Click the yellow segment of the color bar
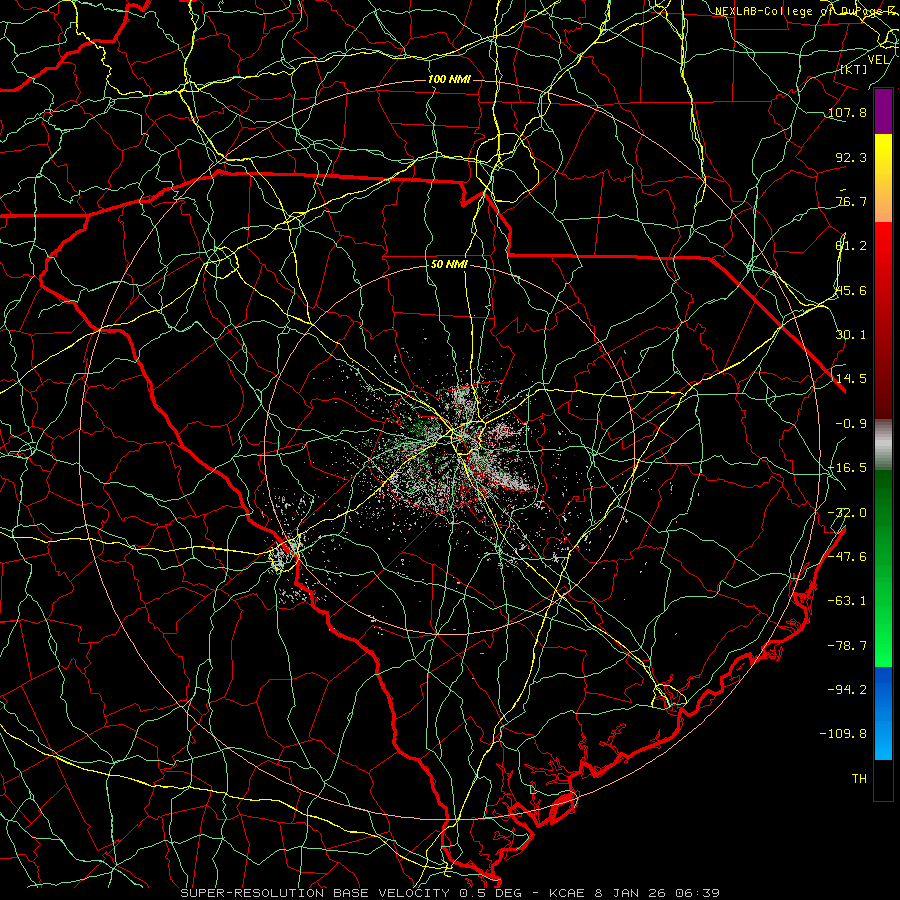 pos(883,178)
